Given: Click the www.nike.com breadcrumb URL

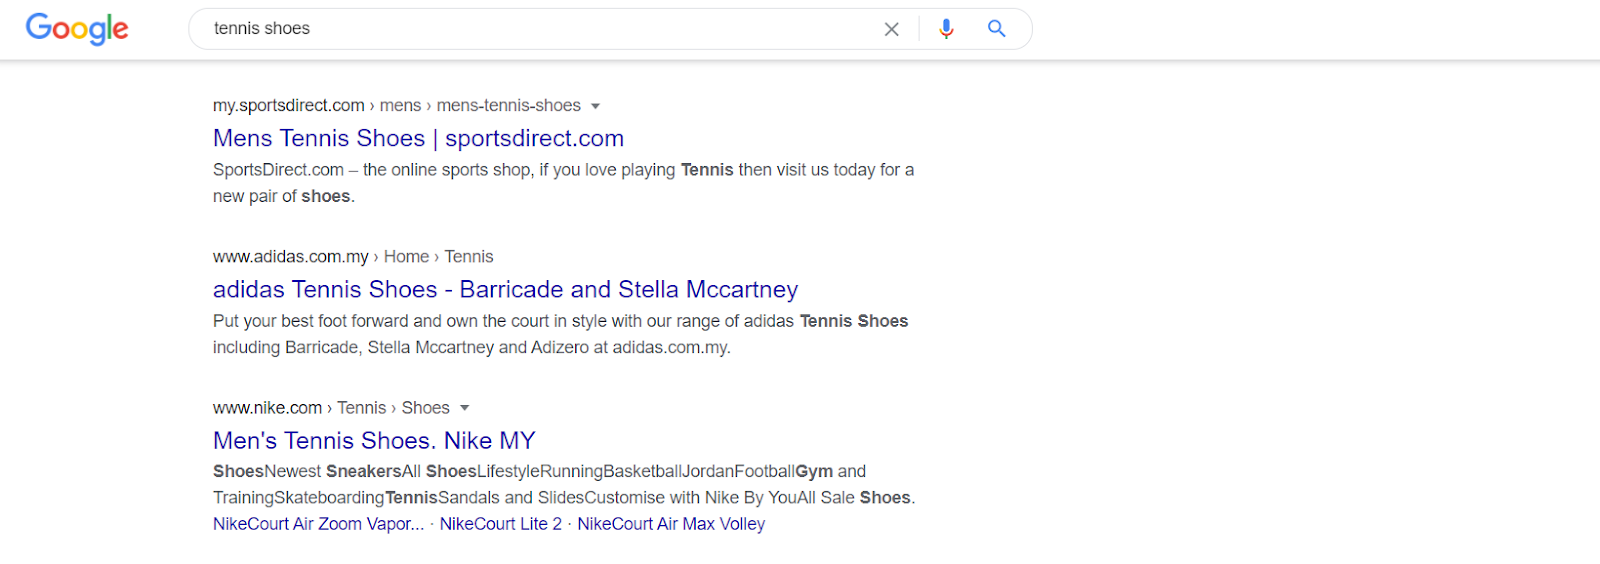Looking at the screenshot, I should click(x=267, y=408).
